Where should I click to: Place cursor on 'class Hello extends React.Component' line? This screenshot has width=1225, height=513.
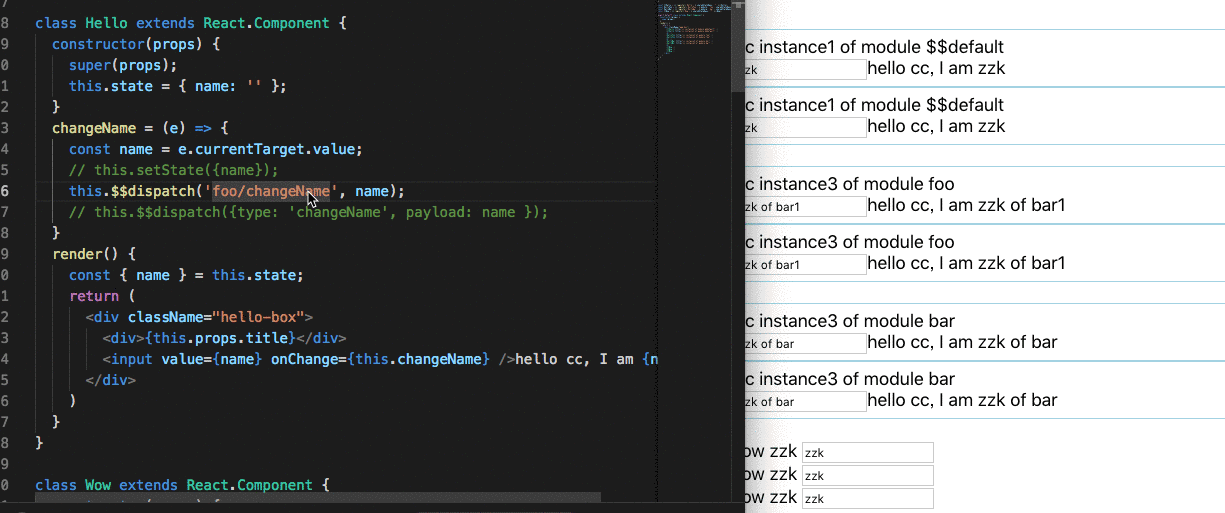(190, 22)
